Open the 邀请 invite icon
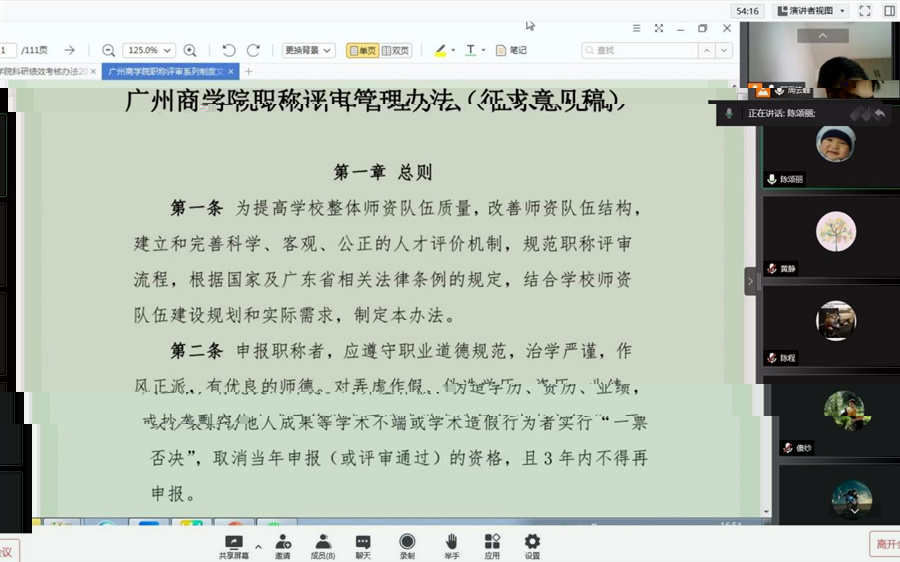The height and width of the screenshot is (562, 900). pyautogui.click(x=282, y=547)
